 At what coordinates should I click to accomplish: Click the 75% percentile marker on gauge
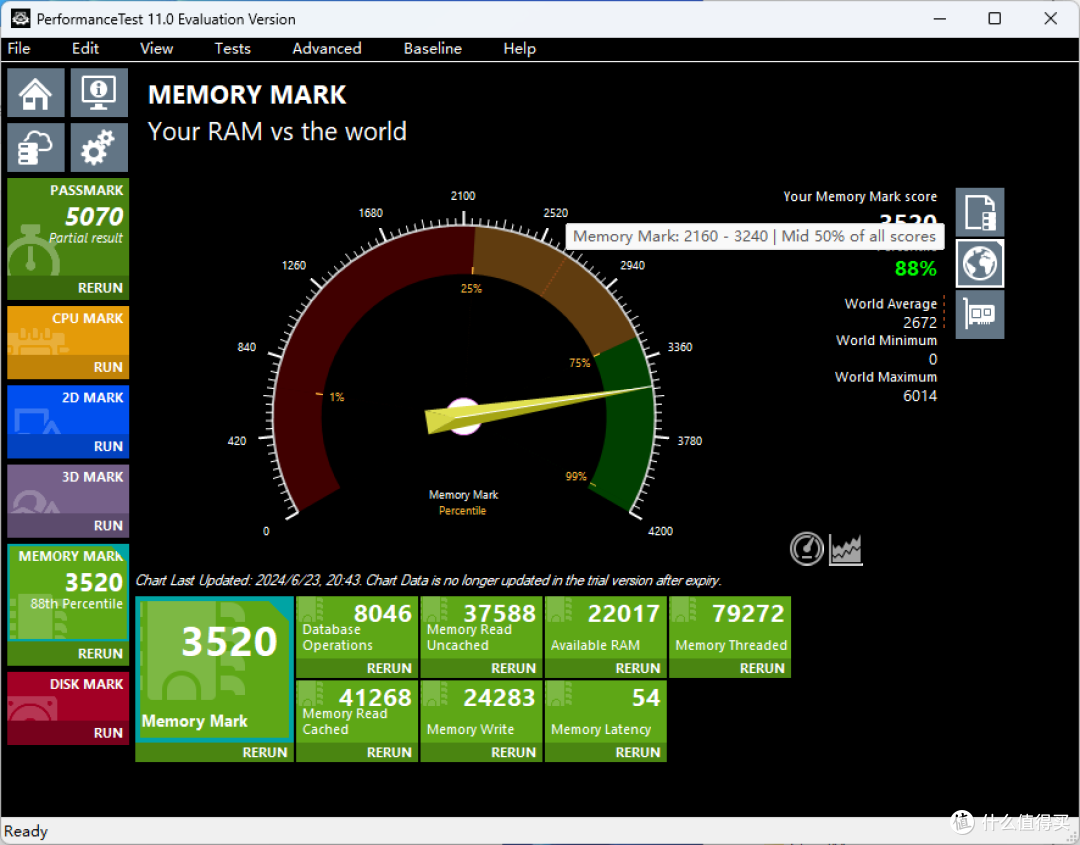coord(579,362)
